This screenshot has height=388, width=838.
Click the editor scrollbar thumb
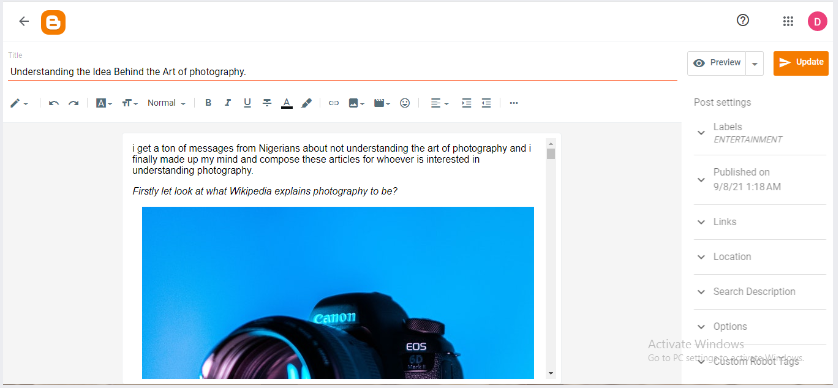click(551, 154)
